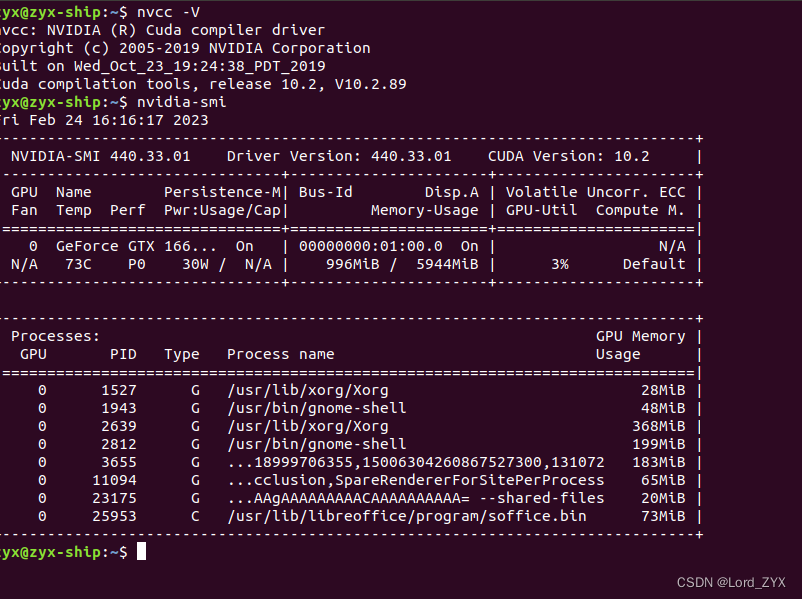Click the "Processes:" section heading
802x599 pixels.
[x=55, y=336]
